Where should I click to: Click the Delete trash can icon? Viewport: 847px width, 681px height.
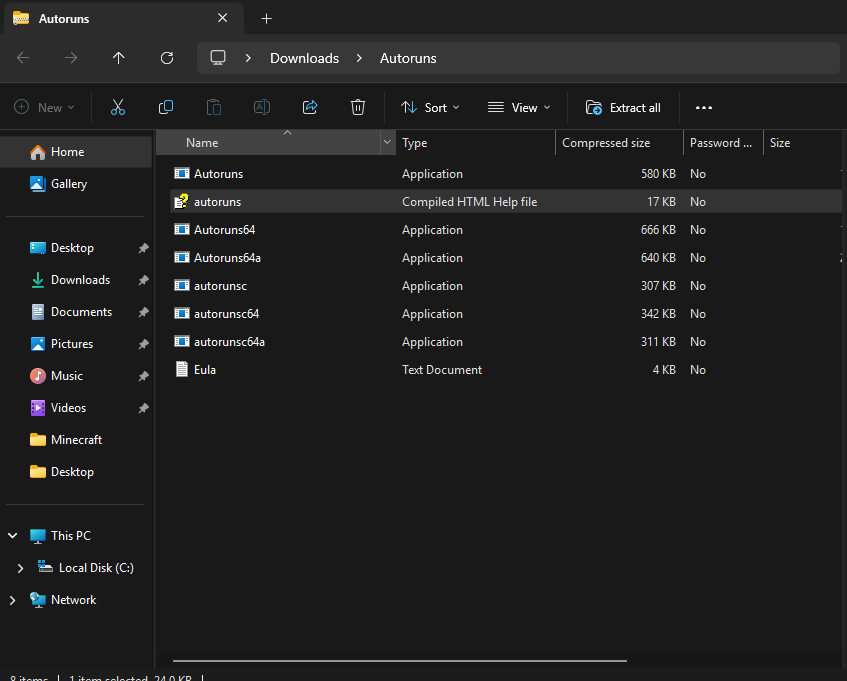pos(358,107)
